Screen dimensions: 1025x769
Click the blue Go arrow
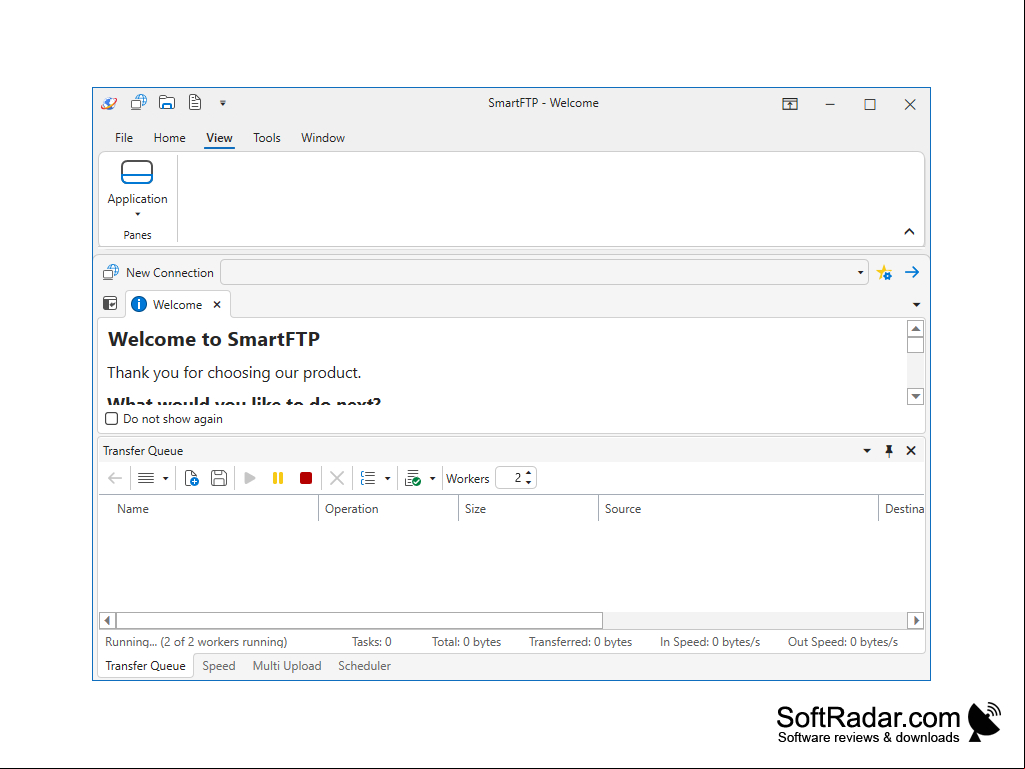912,272
